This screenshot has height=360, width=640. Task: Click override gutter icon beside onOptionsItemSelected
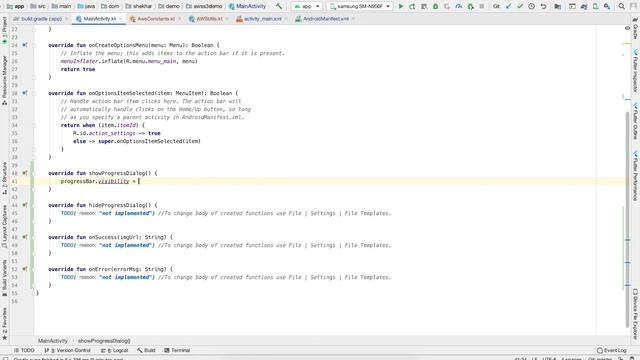[24, 93]
